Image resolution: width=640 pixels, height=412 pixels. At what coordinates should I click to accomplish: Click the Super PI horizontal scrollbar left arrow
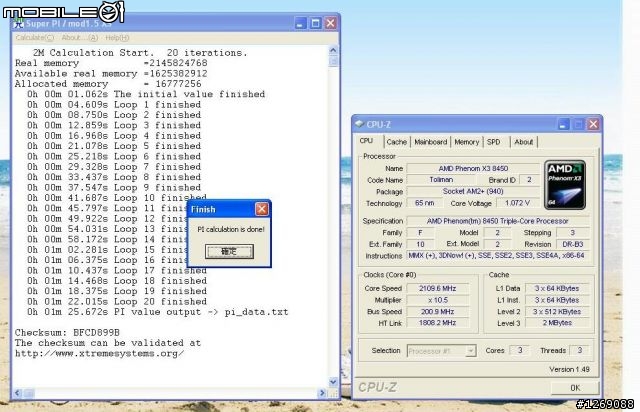[x=17, y=393]
